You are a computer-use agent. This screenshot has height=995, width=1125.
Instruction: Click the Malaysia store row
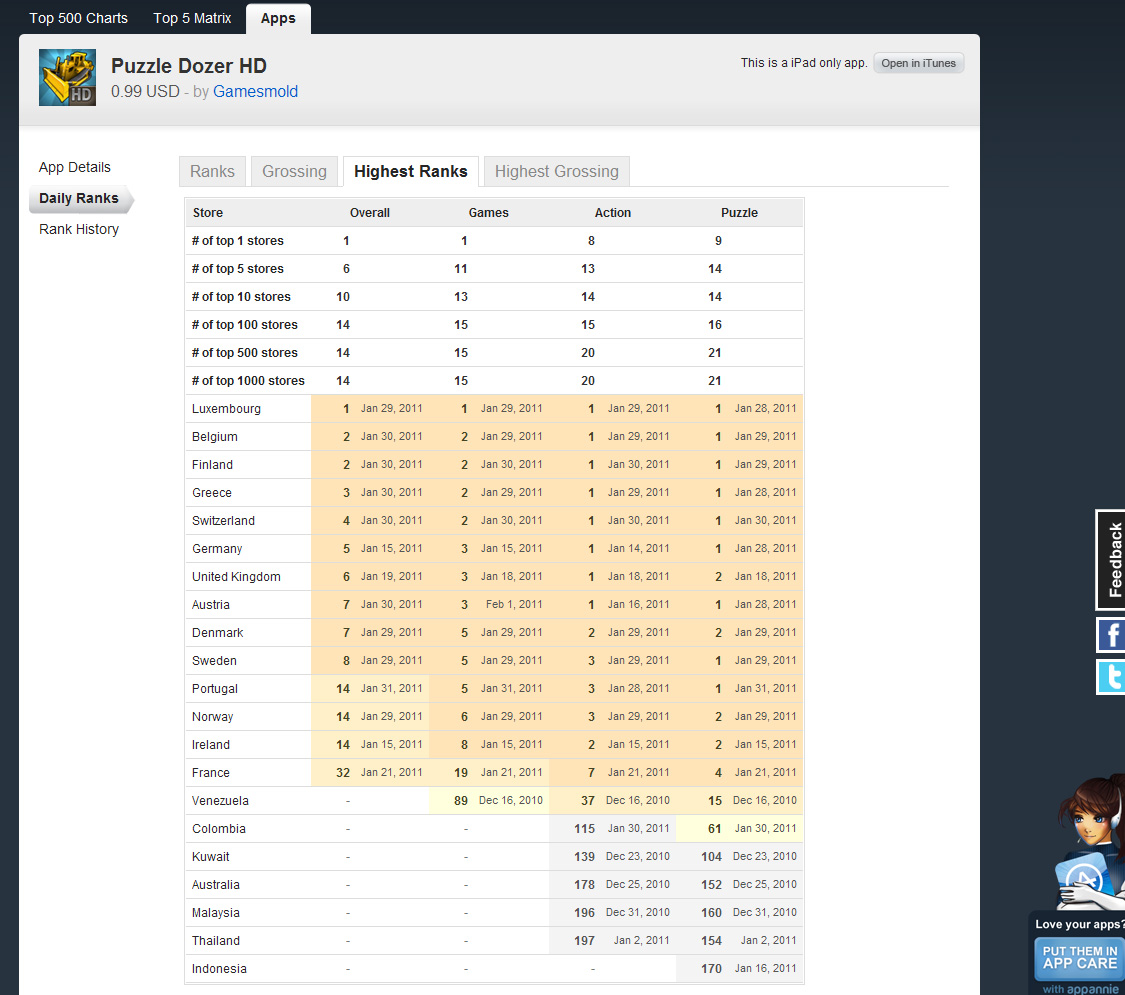coord(494,913)
